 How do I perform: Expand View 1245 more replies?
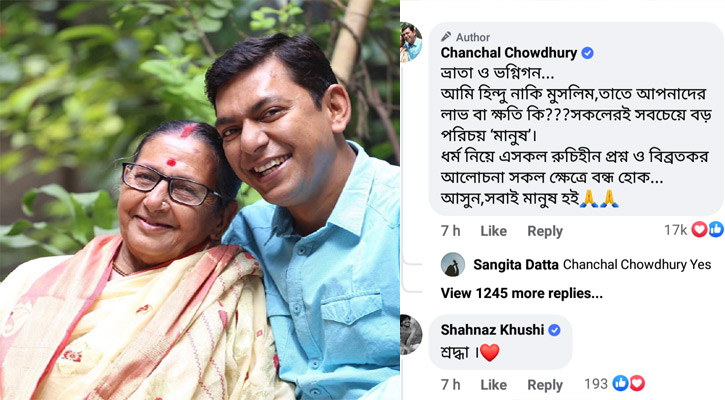tap(521, 293)
